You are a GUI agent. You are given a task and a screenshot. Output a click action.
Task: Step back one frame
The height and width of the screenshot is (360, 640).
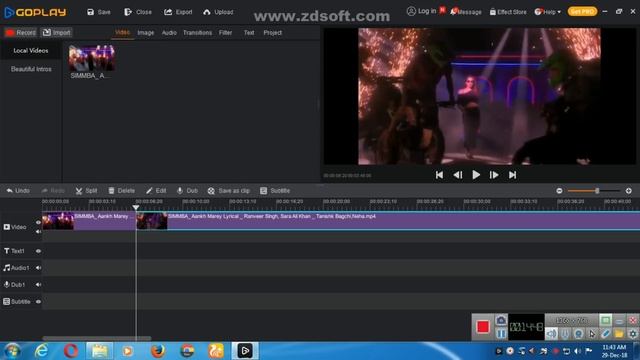(x=458, y=175)
